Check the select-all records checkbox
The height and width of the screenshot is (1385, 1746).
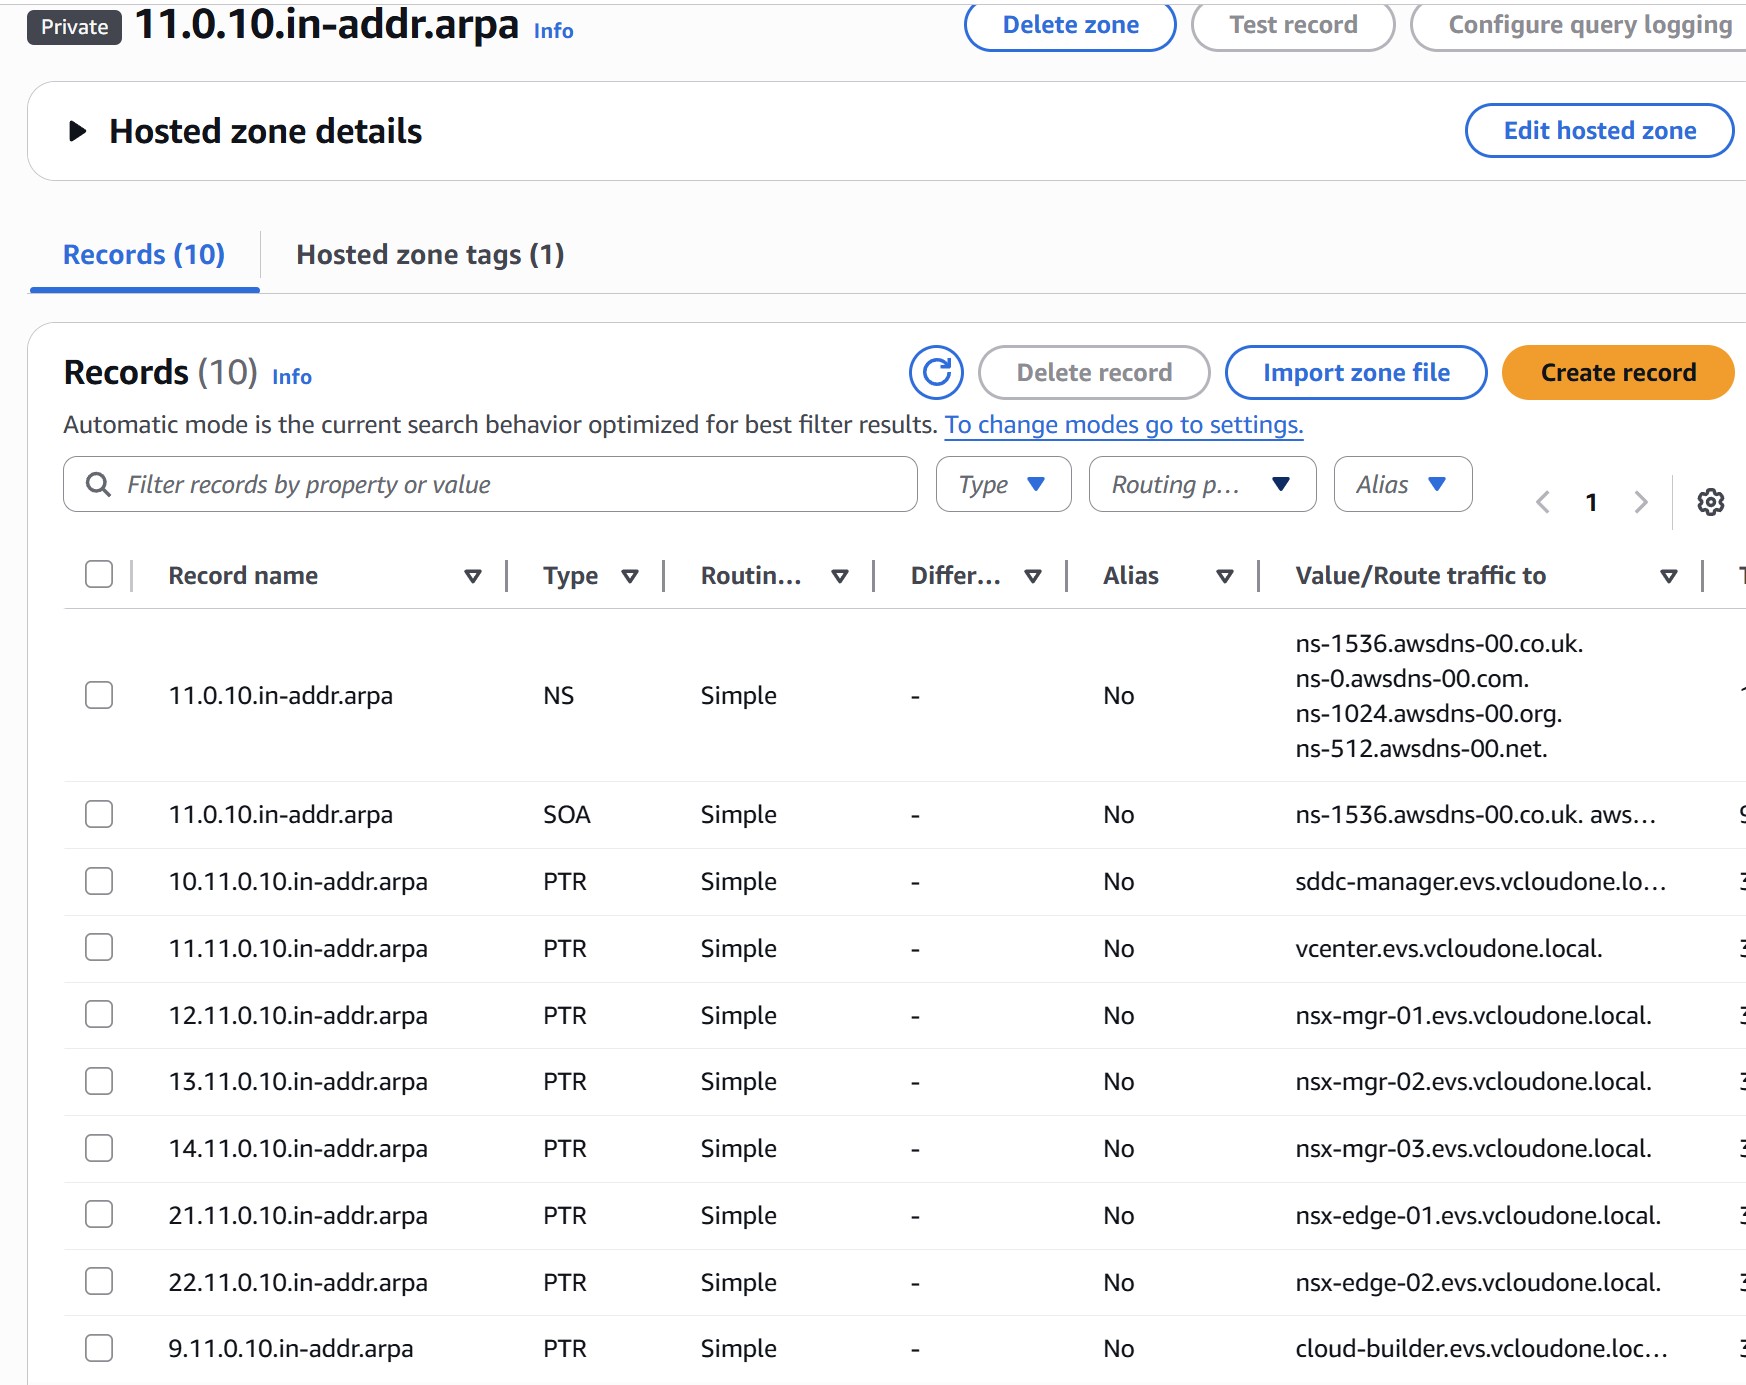pos(98,571)
